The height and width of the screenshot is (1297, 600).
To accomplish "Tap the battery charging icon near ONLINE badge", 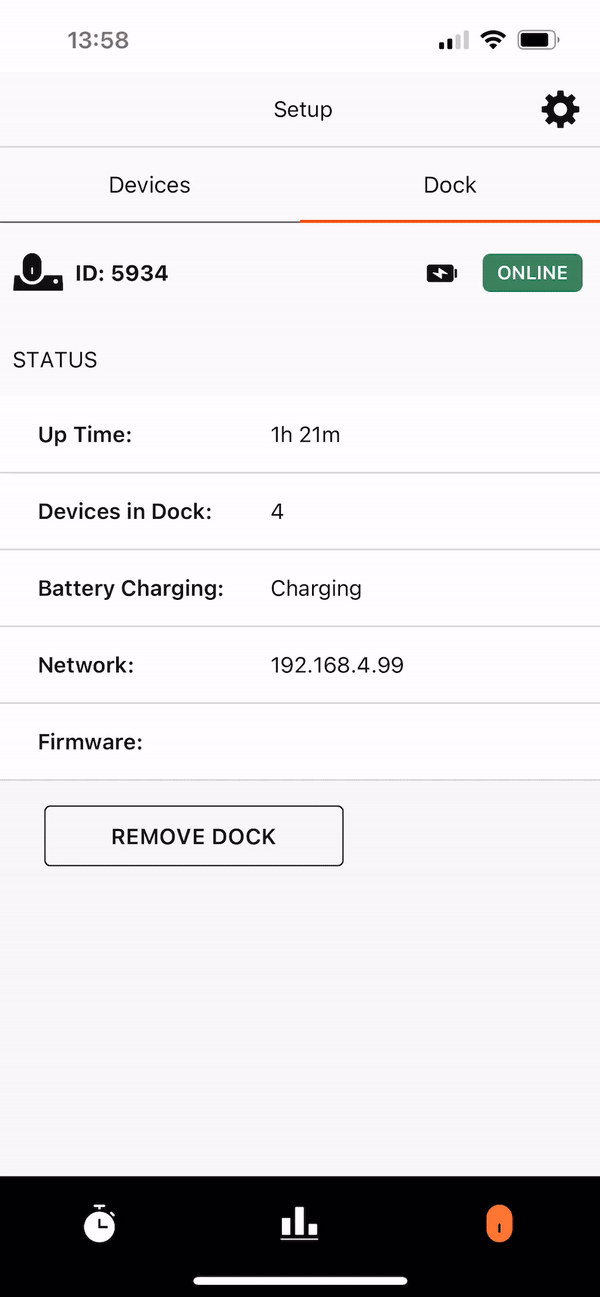I will tap(441, 272).
